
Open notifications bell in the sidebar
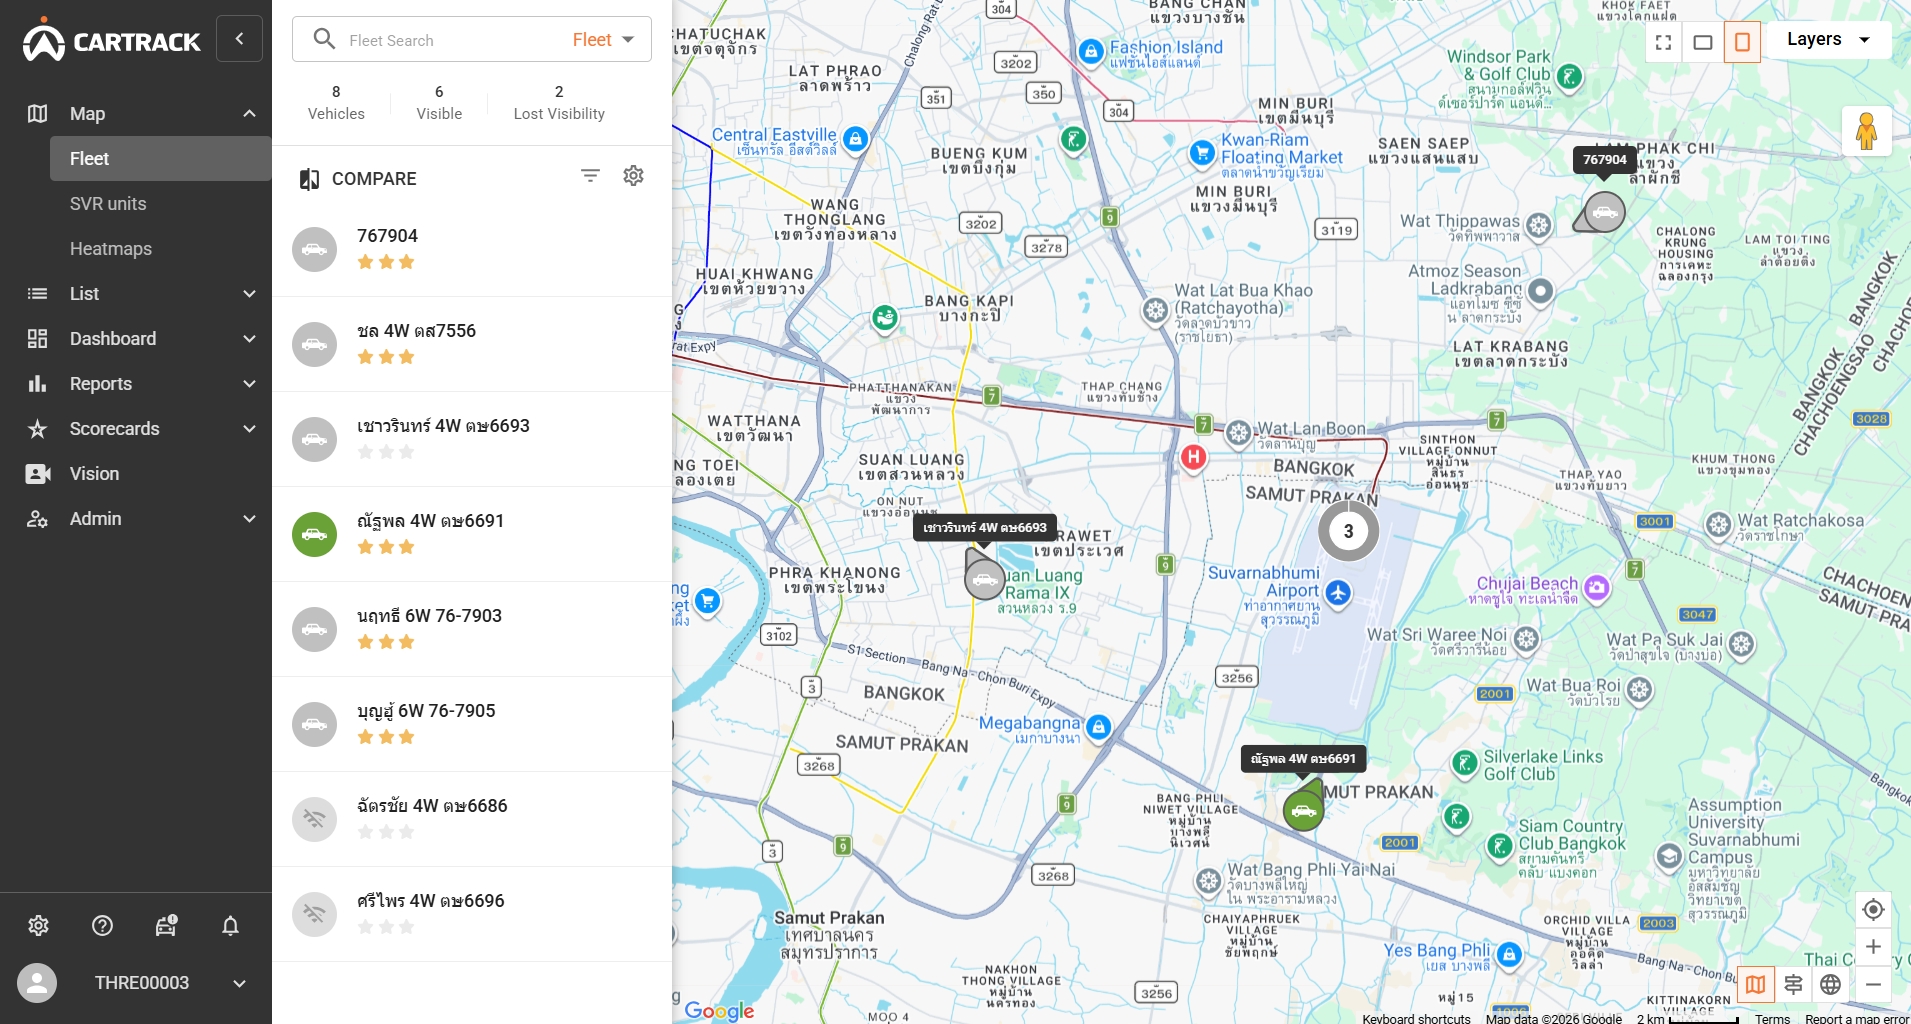click(230, 926)
